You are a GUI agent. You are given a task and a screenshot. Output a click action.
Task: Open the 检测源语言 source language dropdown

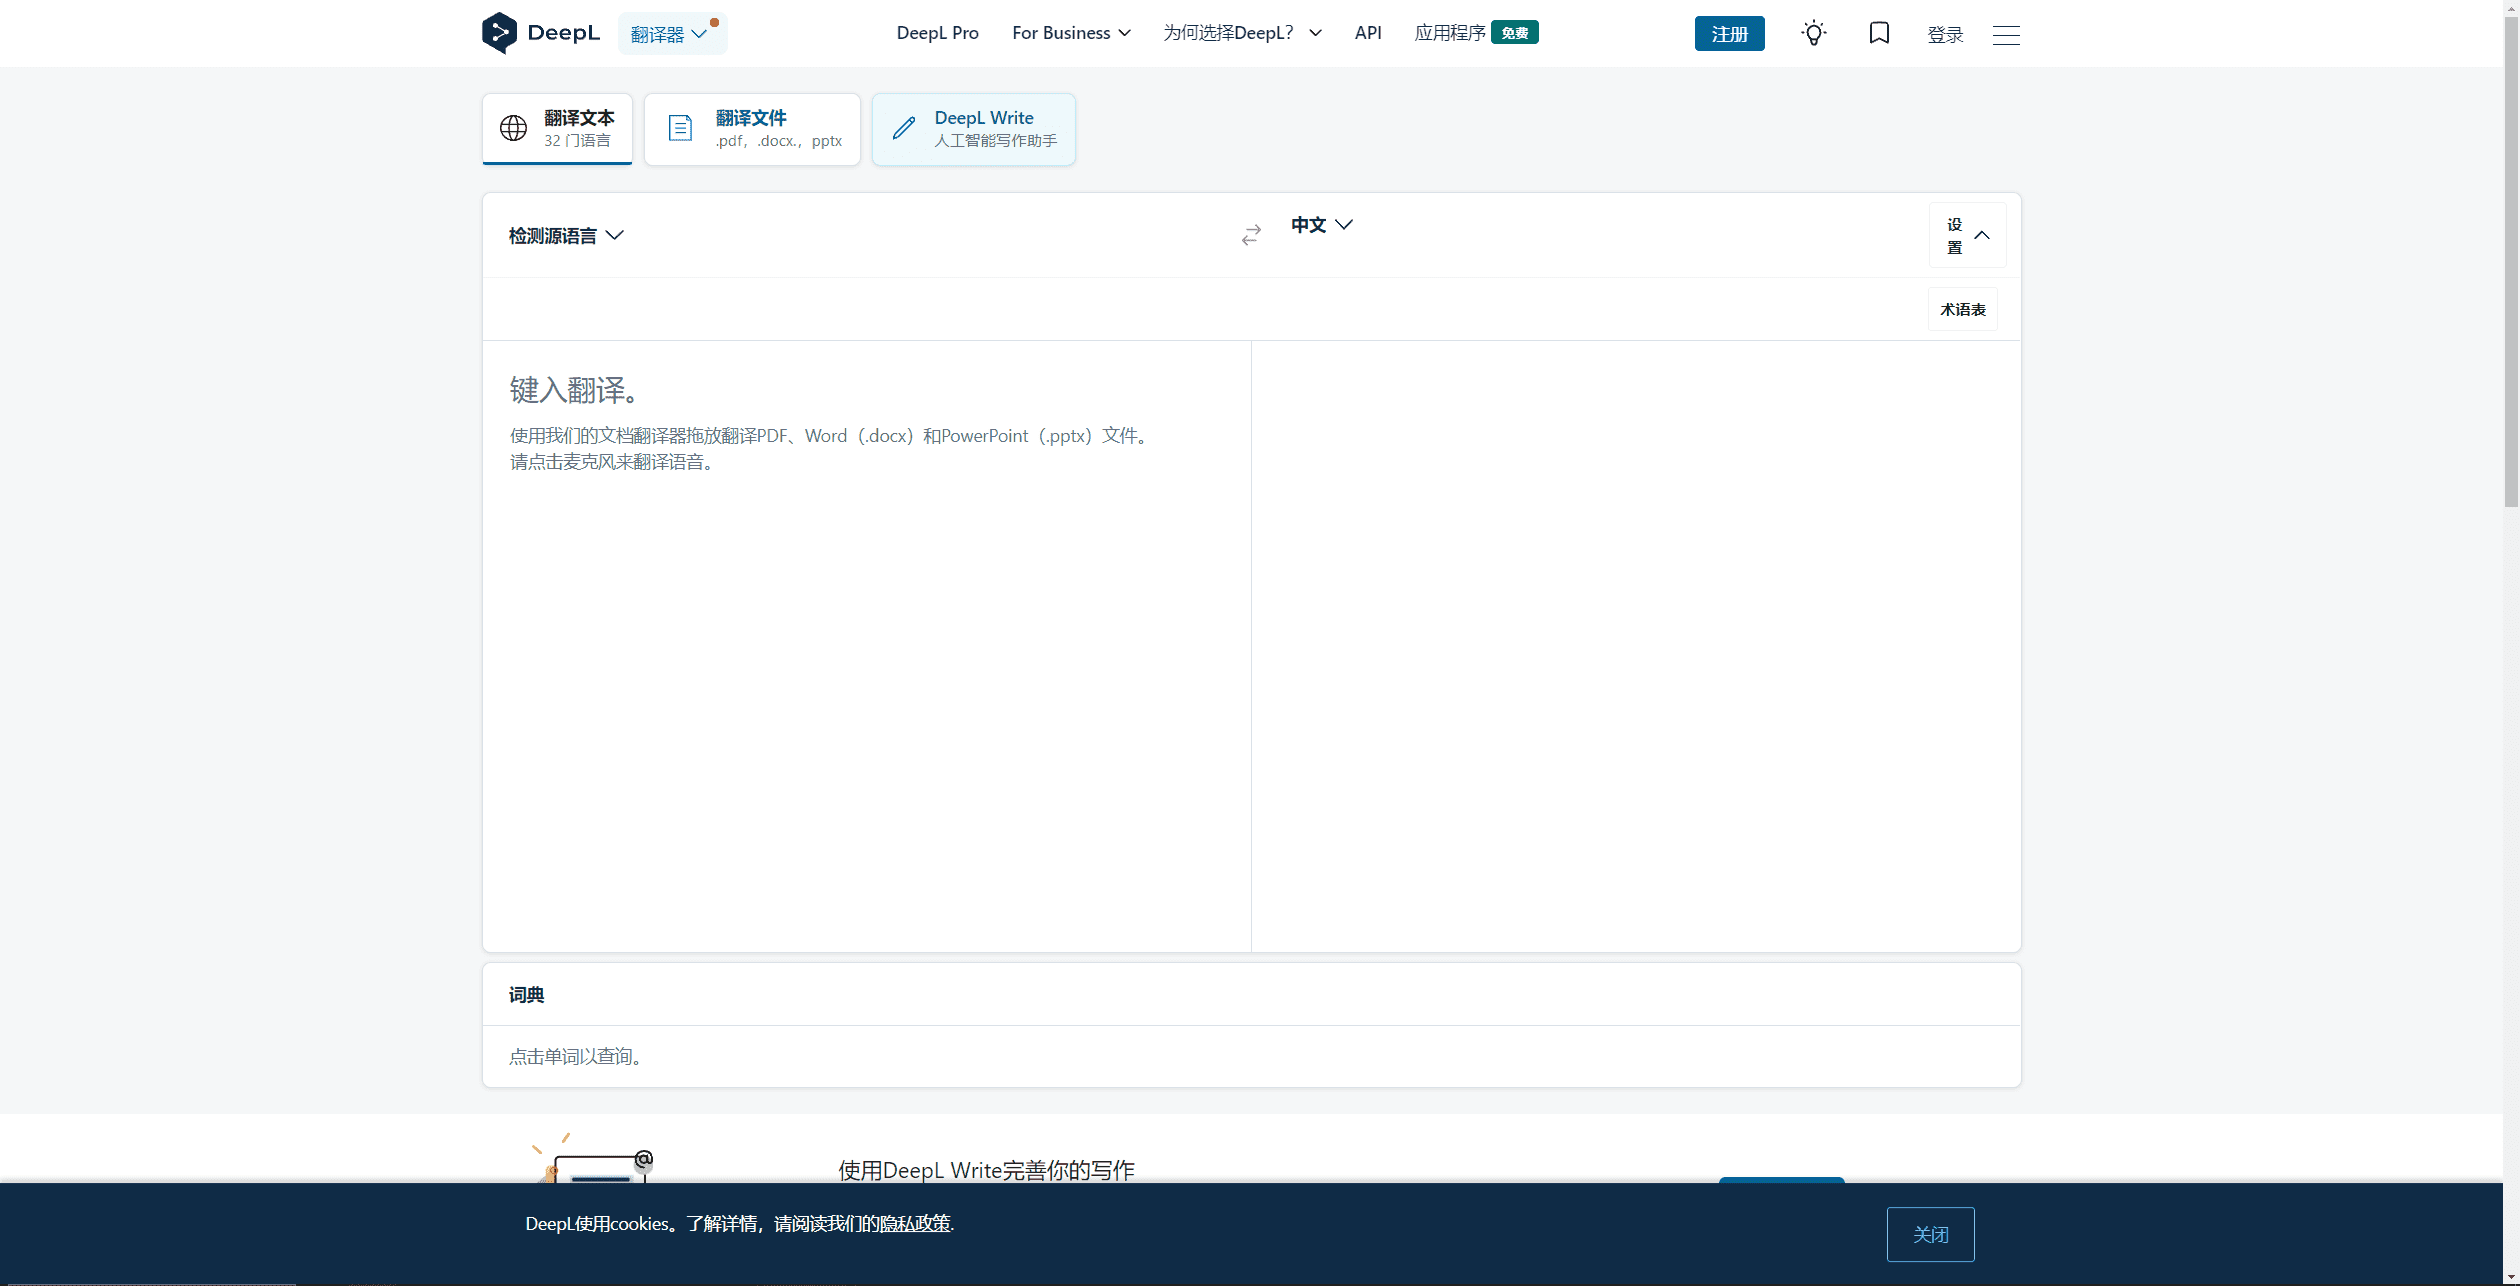[x=566, y=235]
